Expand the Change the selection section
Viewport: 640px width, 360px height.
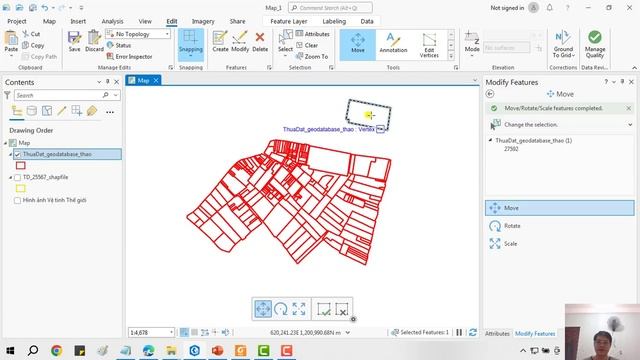(630, 124)
